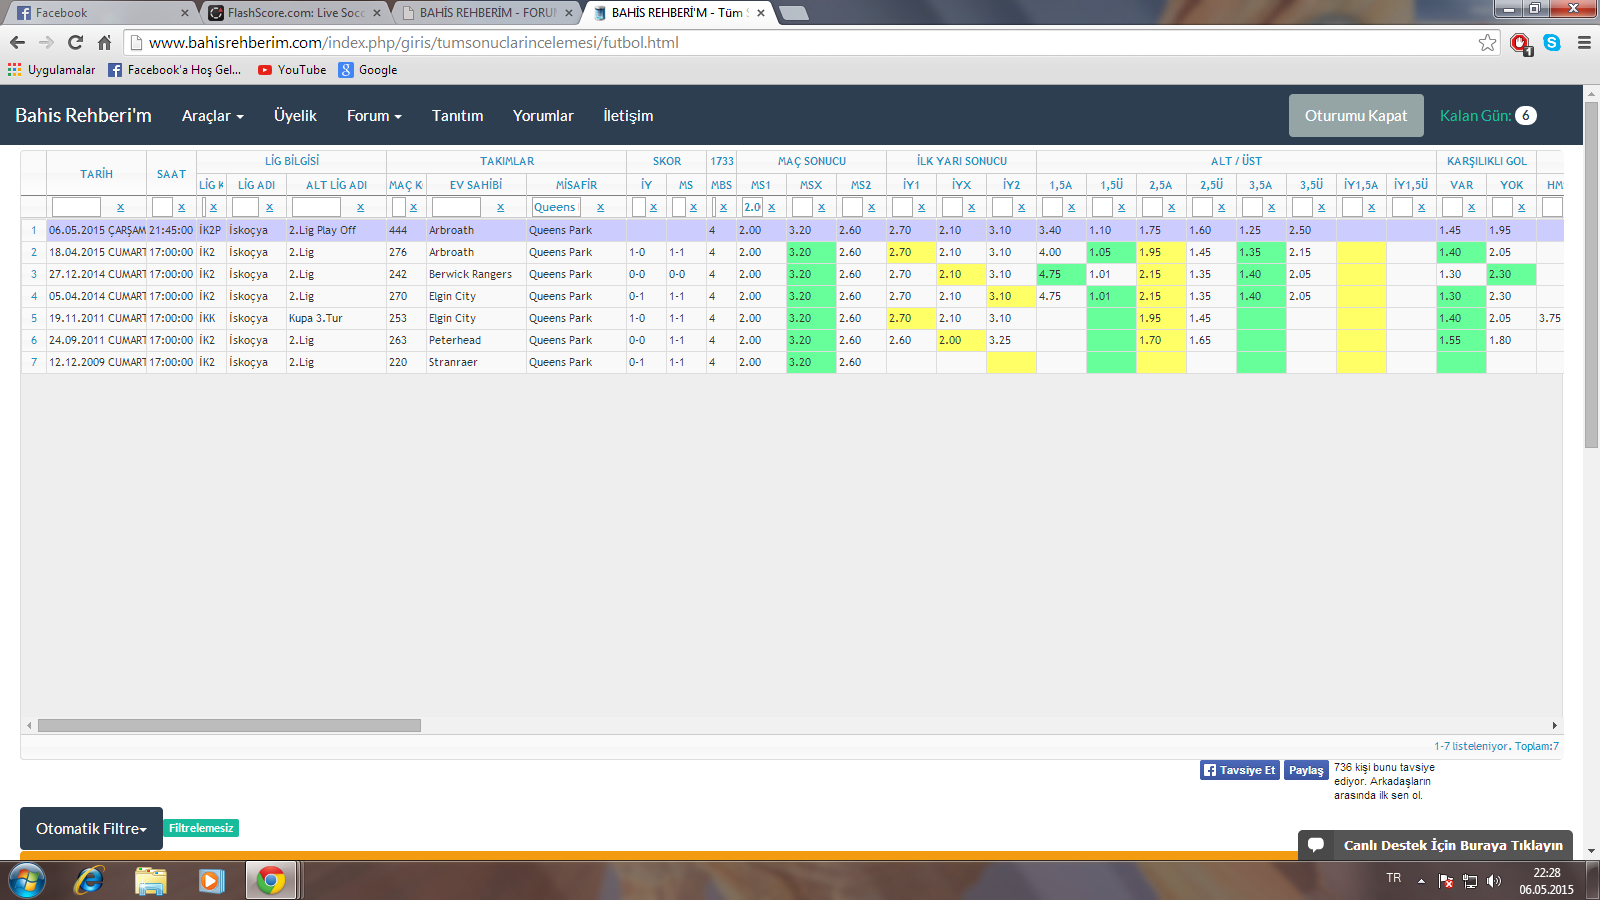Expand the Araçlar dropdown menu
This screenshot has height=900, width=1600.
coord(212,116)
